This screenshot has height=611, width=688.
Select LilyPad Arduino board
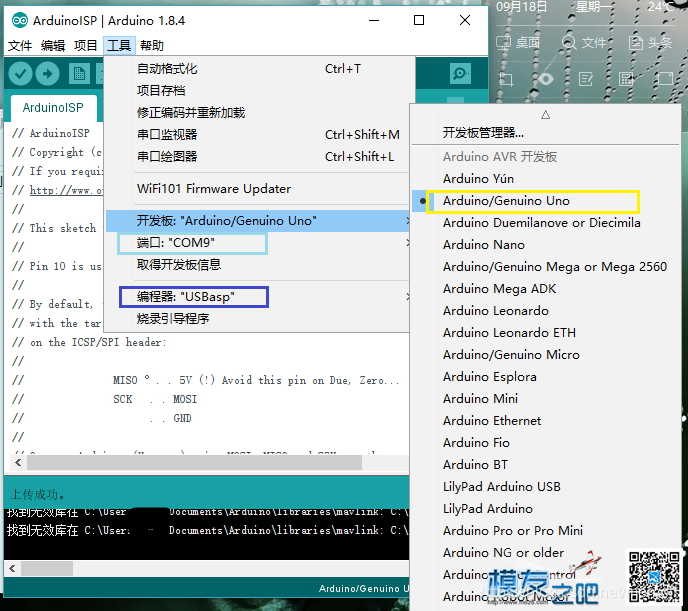545,508
